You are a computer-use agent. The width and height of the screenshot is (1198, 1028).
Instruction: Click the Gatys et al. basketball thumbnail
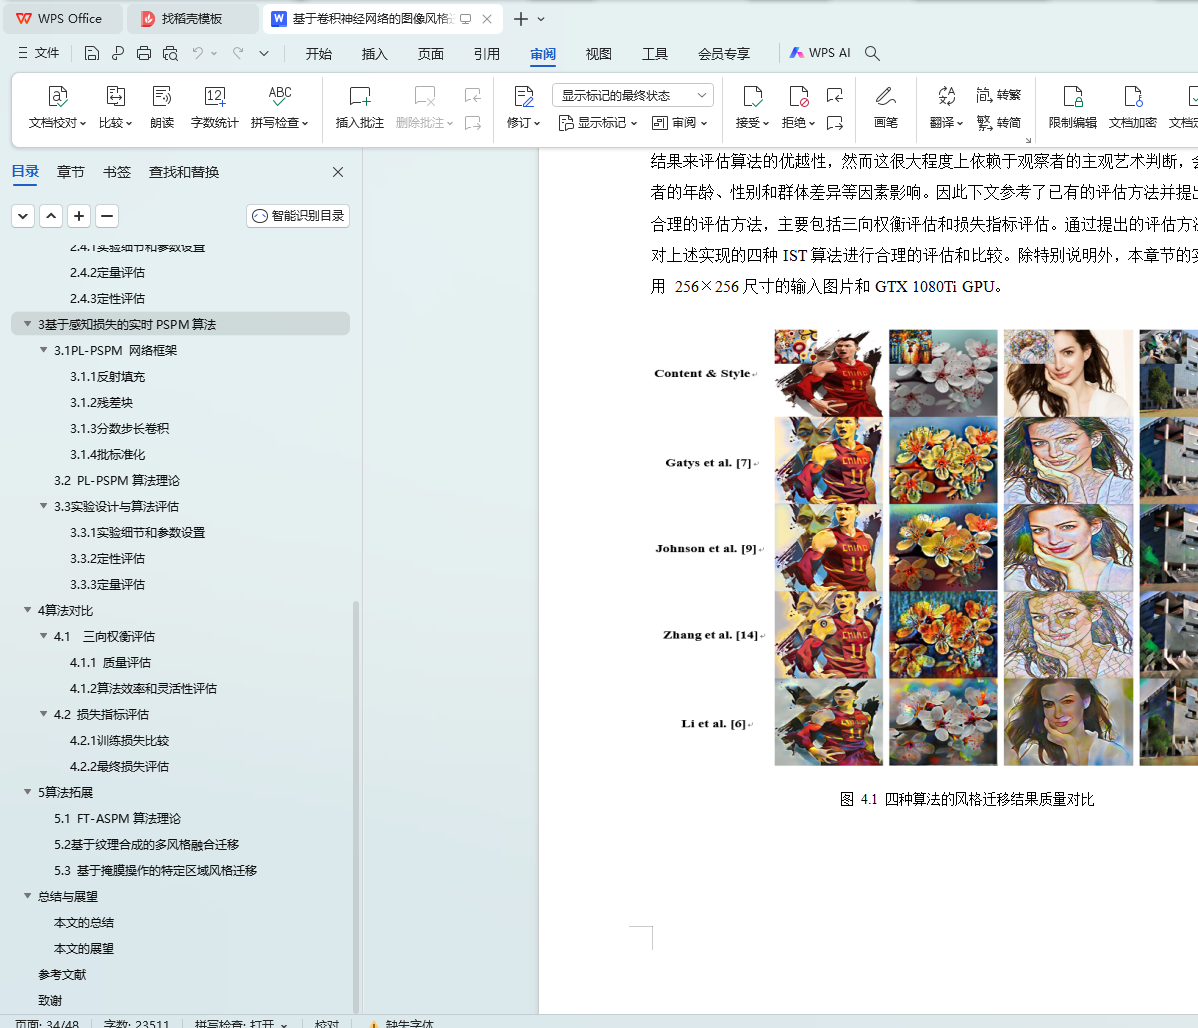828,460
